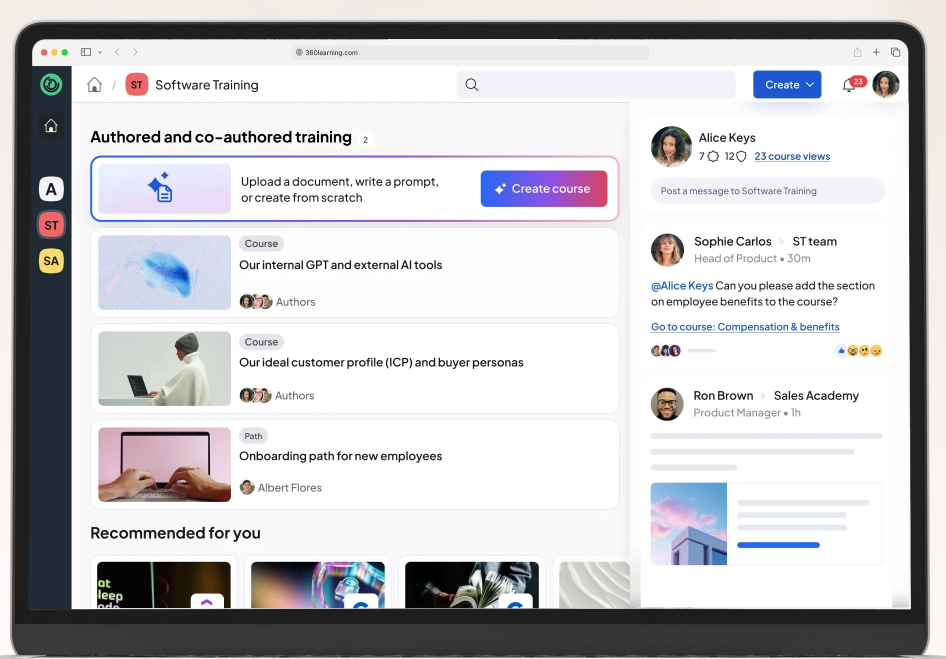This screenshot has width=946, height=659.
Task: Open your profile picture menu top right
Action: pos(886,84)
